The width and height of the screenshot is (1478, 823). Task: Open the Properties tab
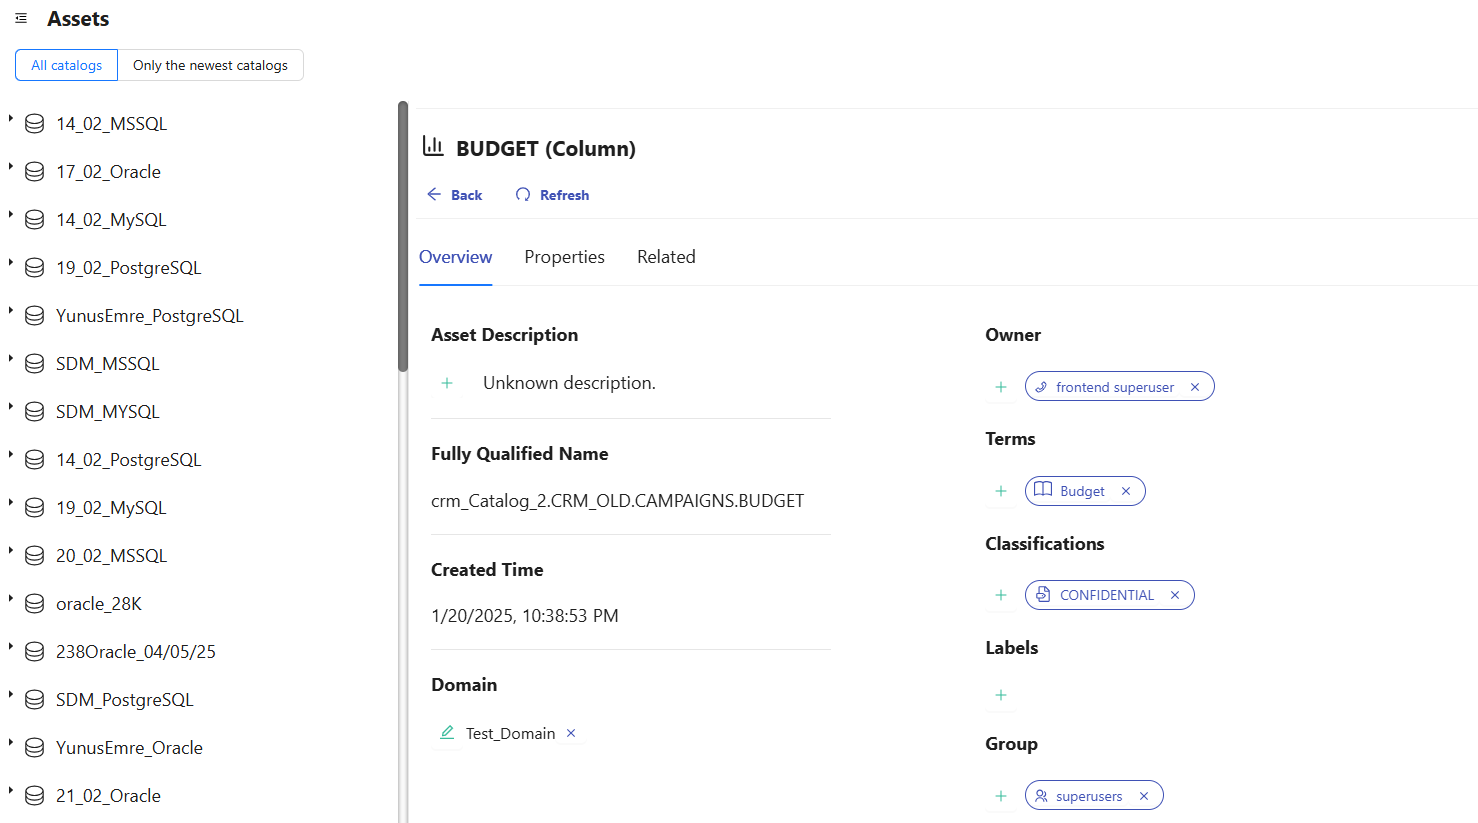pos(564,257)
